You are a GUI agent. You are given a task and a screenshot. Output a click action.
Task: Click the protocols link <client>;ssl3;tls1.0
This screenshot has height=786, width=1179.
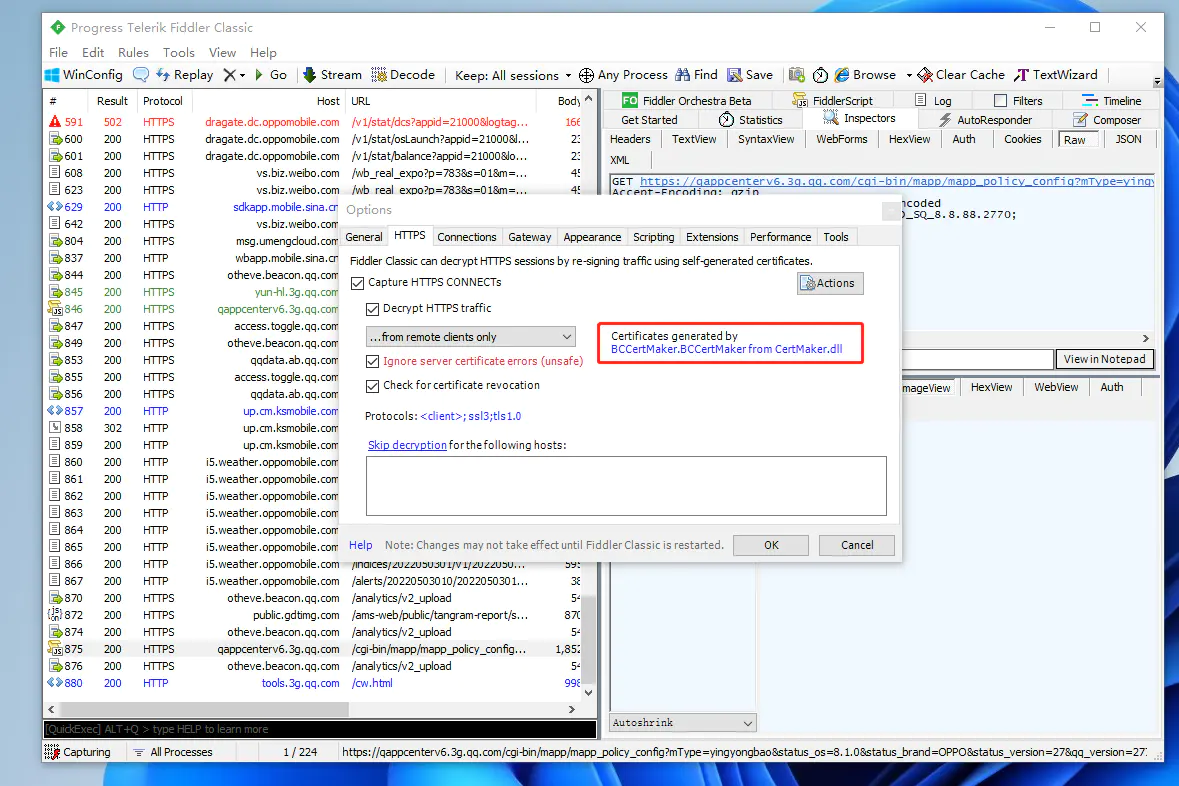click(x=471, y=416)
